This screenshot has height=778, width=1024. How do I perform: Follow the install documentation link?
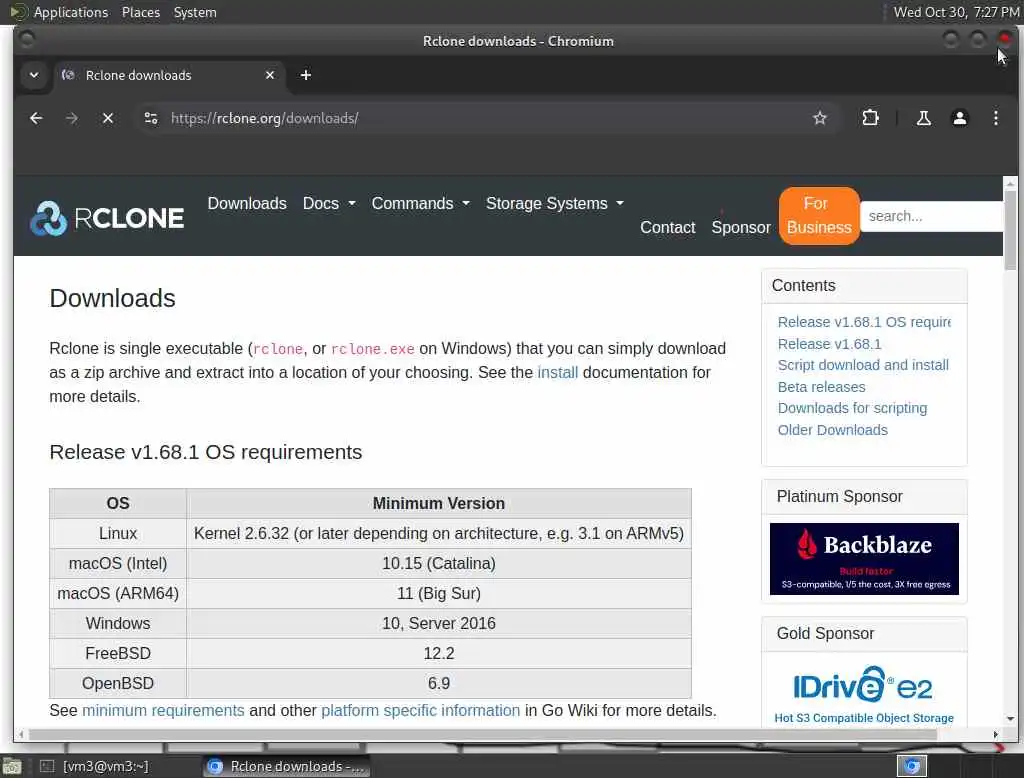tap(558, 372)
